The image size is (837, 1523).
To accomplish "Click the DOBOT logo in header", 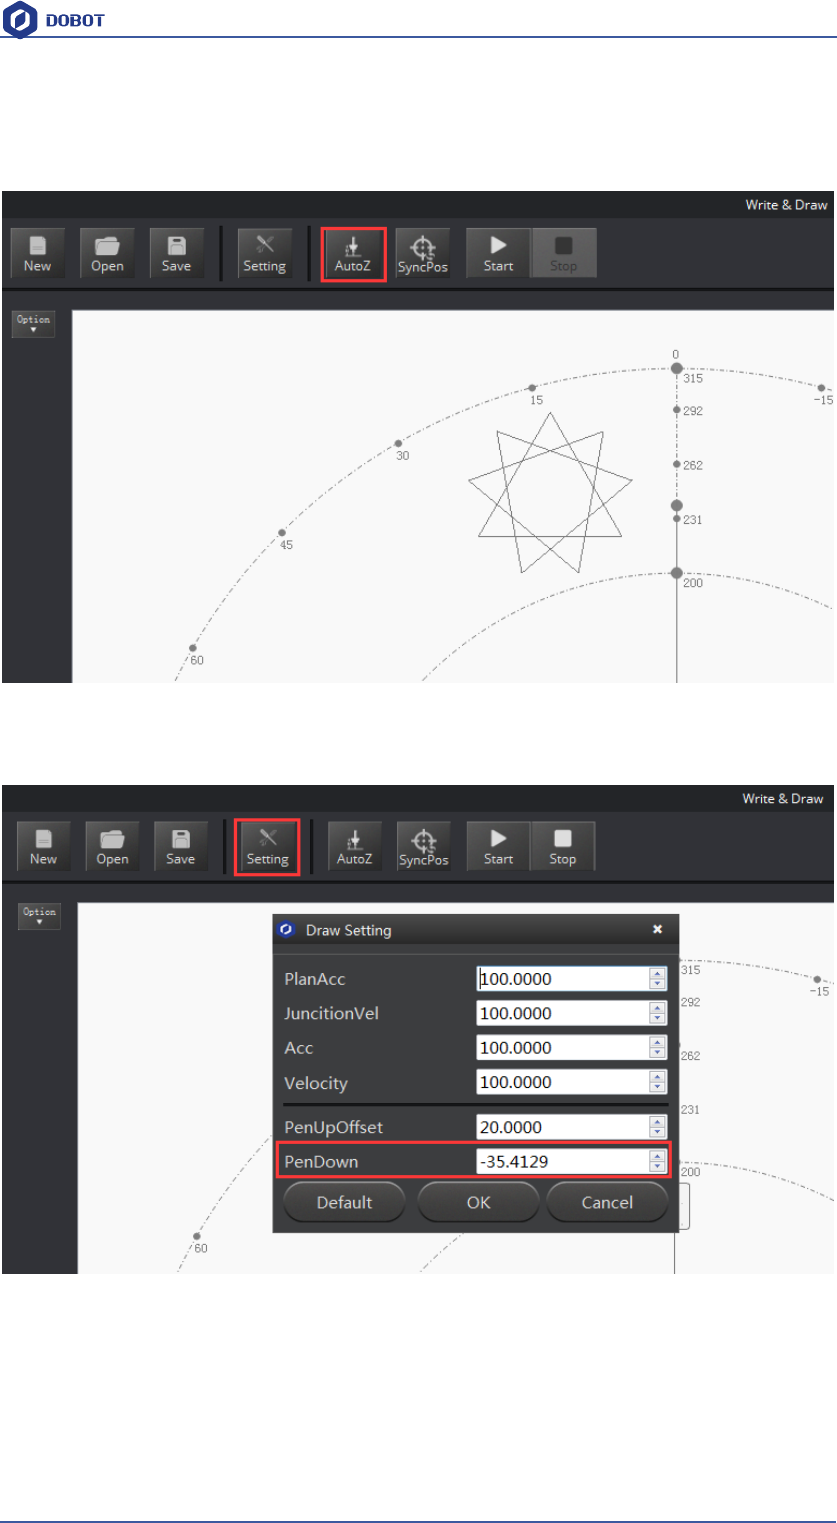I will 54,20.
